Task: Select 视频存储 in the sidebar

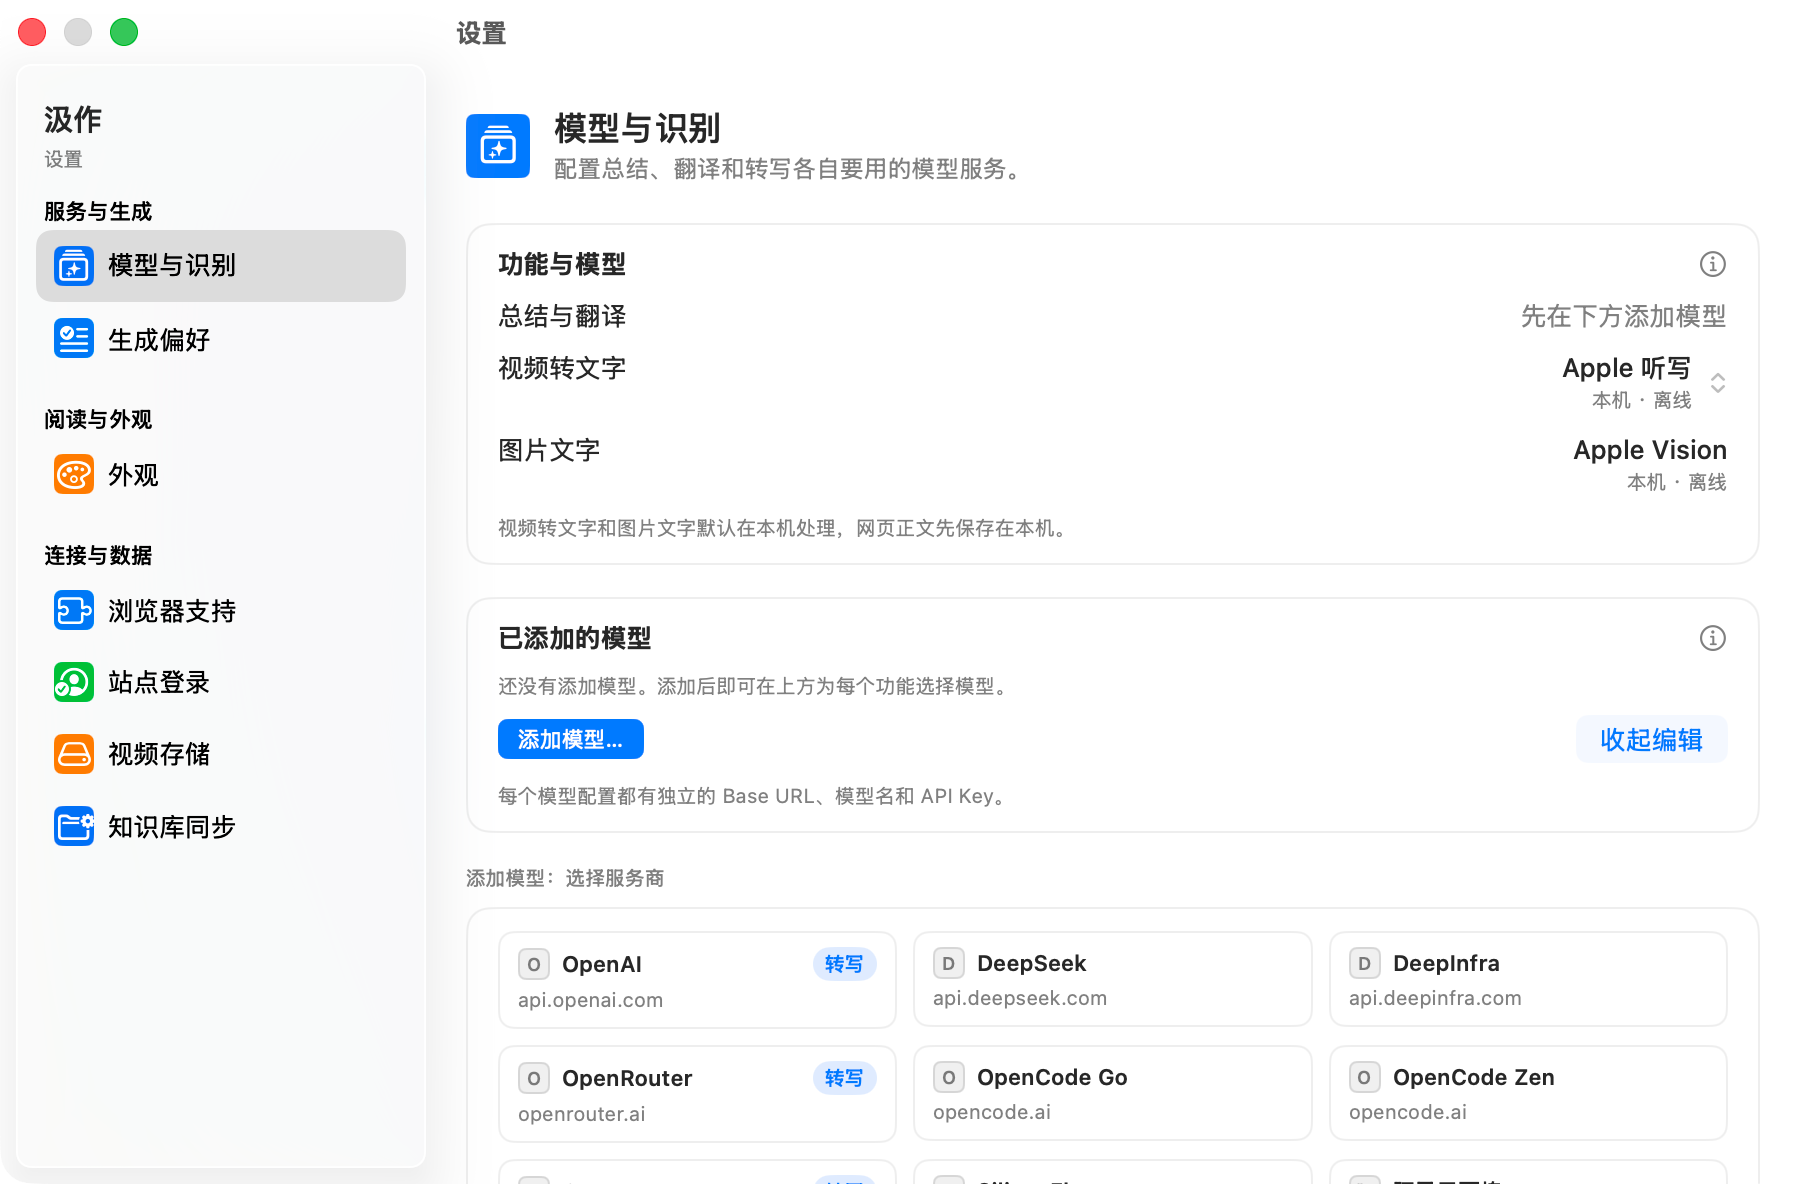Action: pos(221,754)
